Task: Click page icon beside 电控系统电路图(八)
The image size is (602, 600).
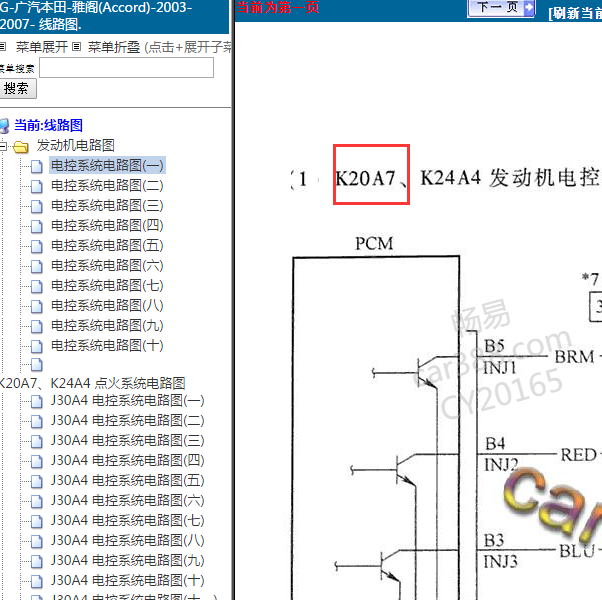Action: pyautogui.click(x=36, y=306)
